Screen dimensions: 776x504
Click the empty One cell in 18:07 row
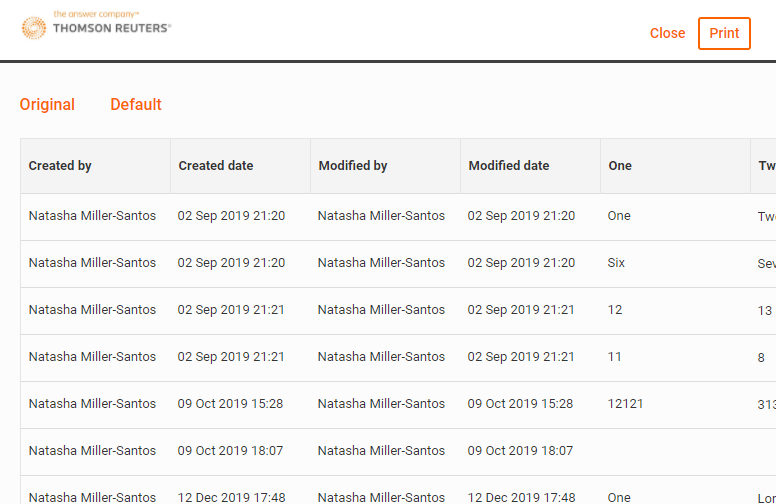[x=674, y=451]
